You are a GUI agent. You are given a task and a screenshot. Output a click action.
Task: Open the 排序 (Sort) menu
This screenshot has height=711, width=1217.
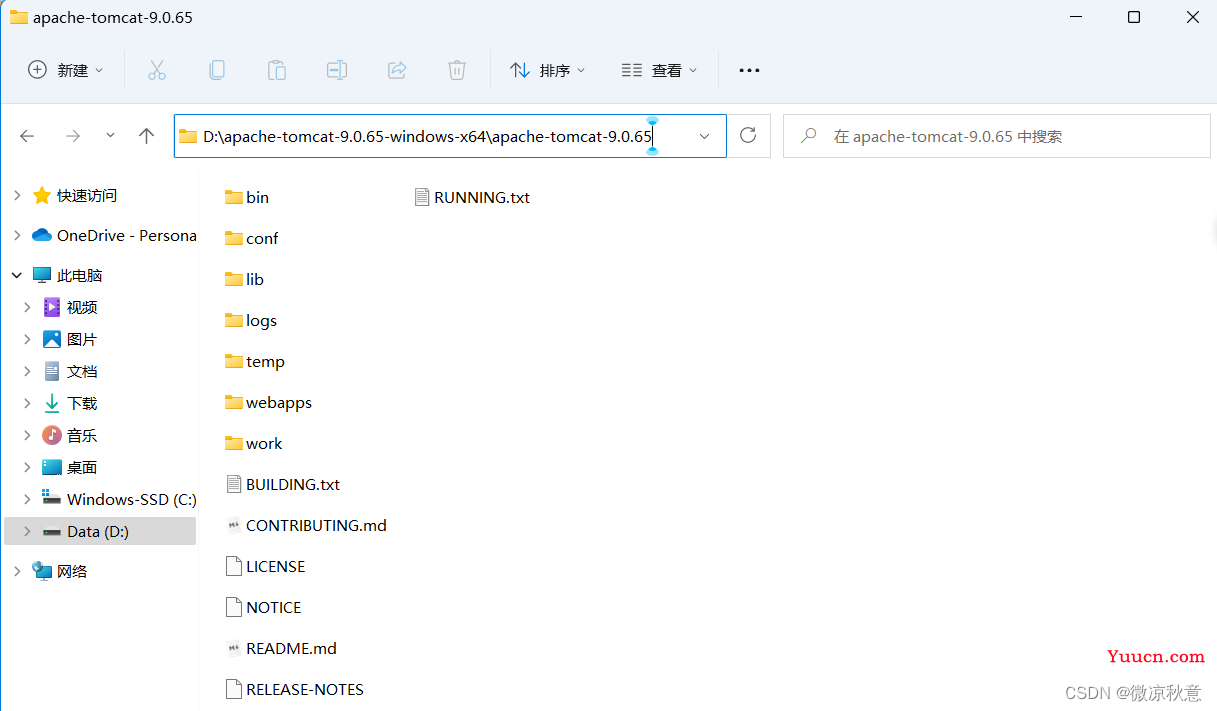547,70
